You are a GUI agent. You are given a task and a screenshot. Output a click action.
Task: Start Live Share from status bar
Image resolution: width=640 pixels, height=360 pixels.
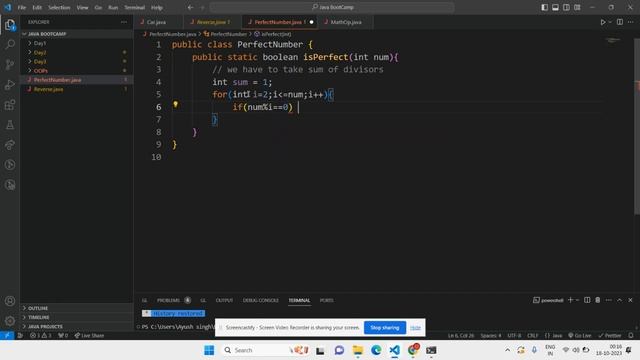(89, 336)
